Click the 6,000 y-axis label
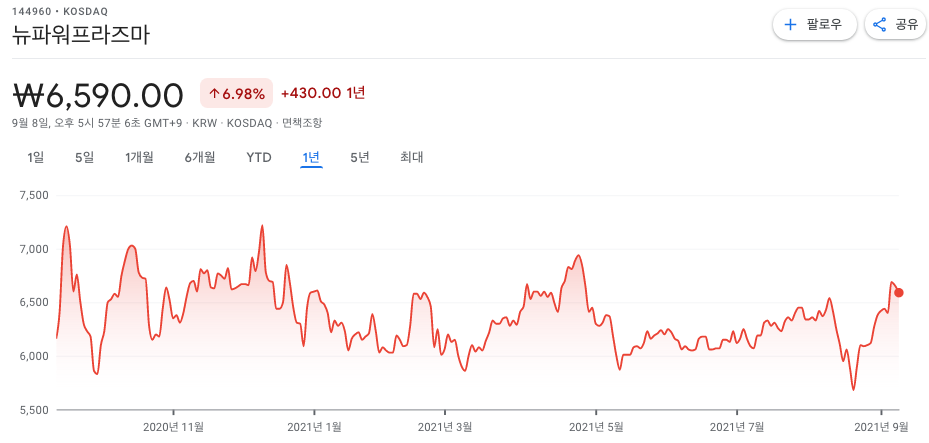 coord(36,357)
